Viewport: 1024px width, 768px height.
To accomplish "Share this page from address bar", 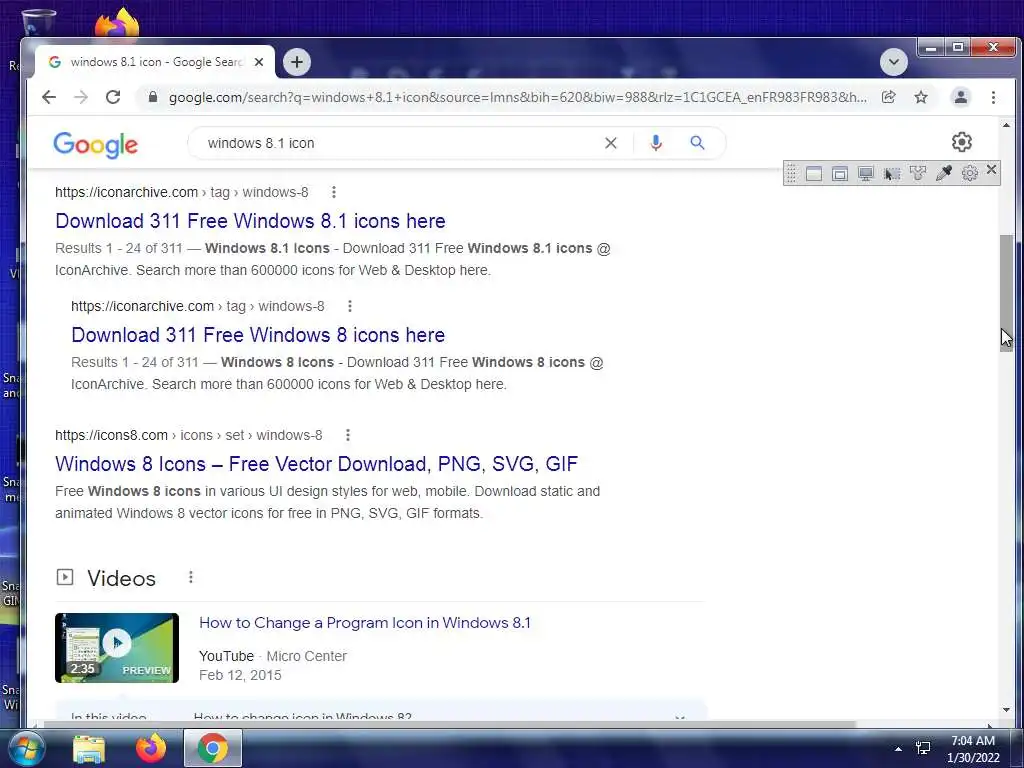I will 888,97.
